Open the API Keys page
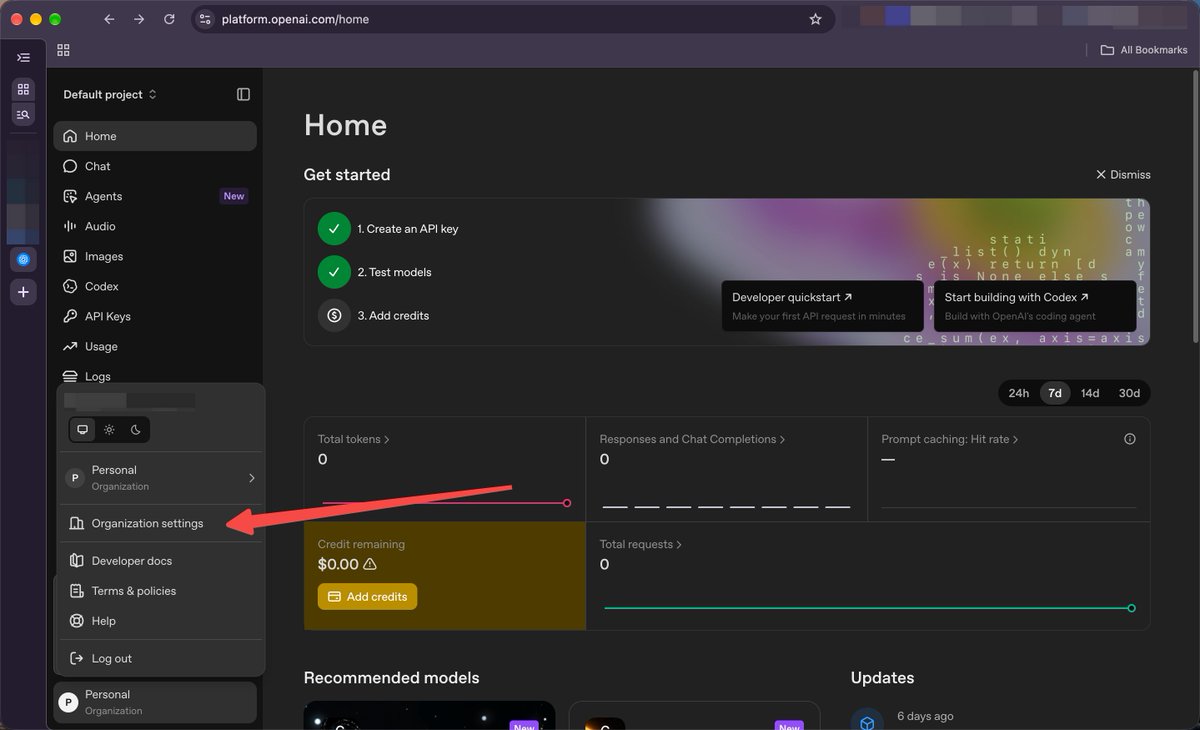 point(155,316)
